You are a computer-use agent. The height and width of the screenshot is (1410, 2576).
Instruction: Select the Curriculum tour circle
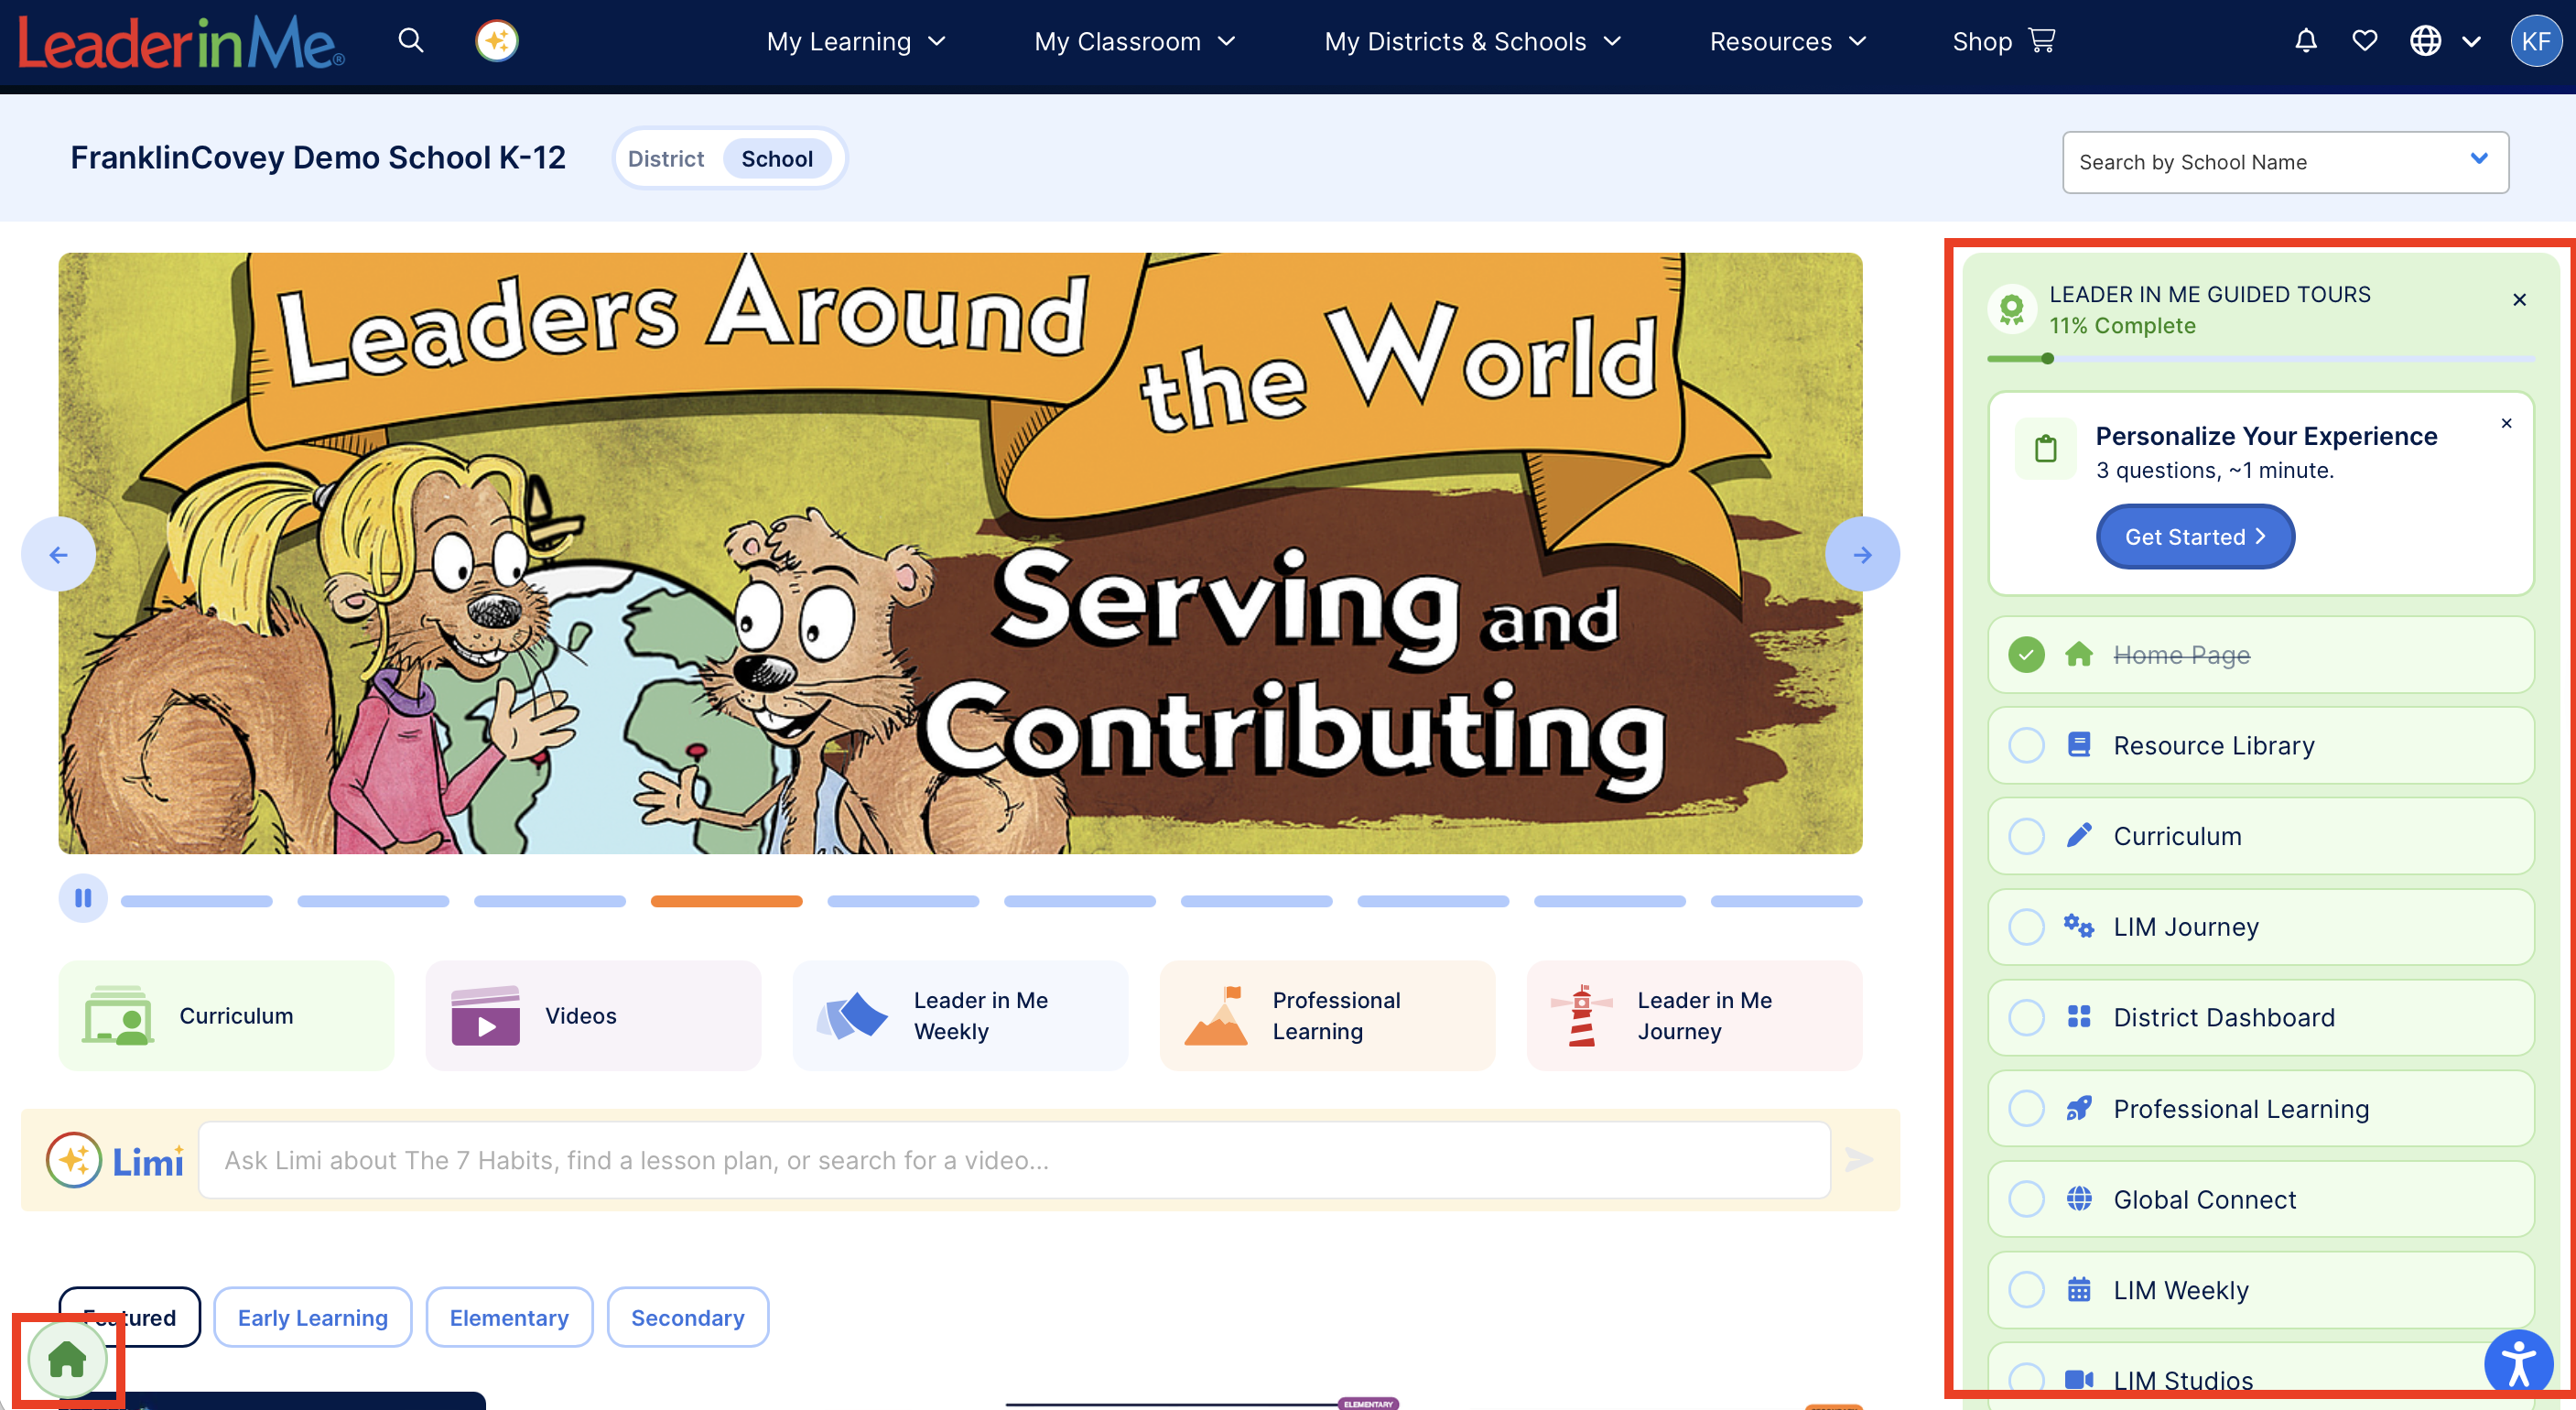[2027, 836]
